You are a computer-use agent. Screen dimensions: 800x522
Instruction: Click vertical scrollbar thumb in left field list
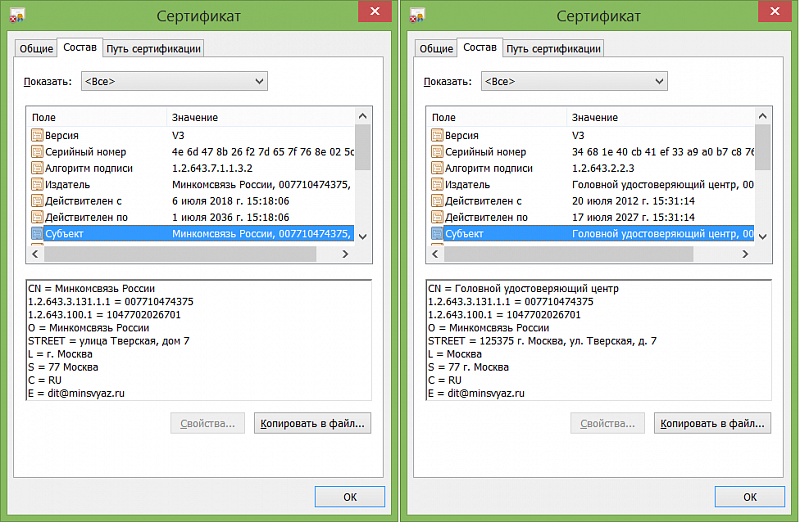[363, 147]
